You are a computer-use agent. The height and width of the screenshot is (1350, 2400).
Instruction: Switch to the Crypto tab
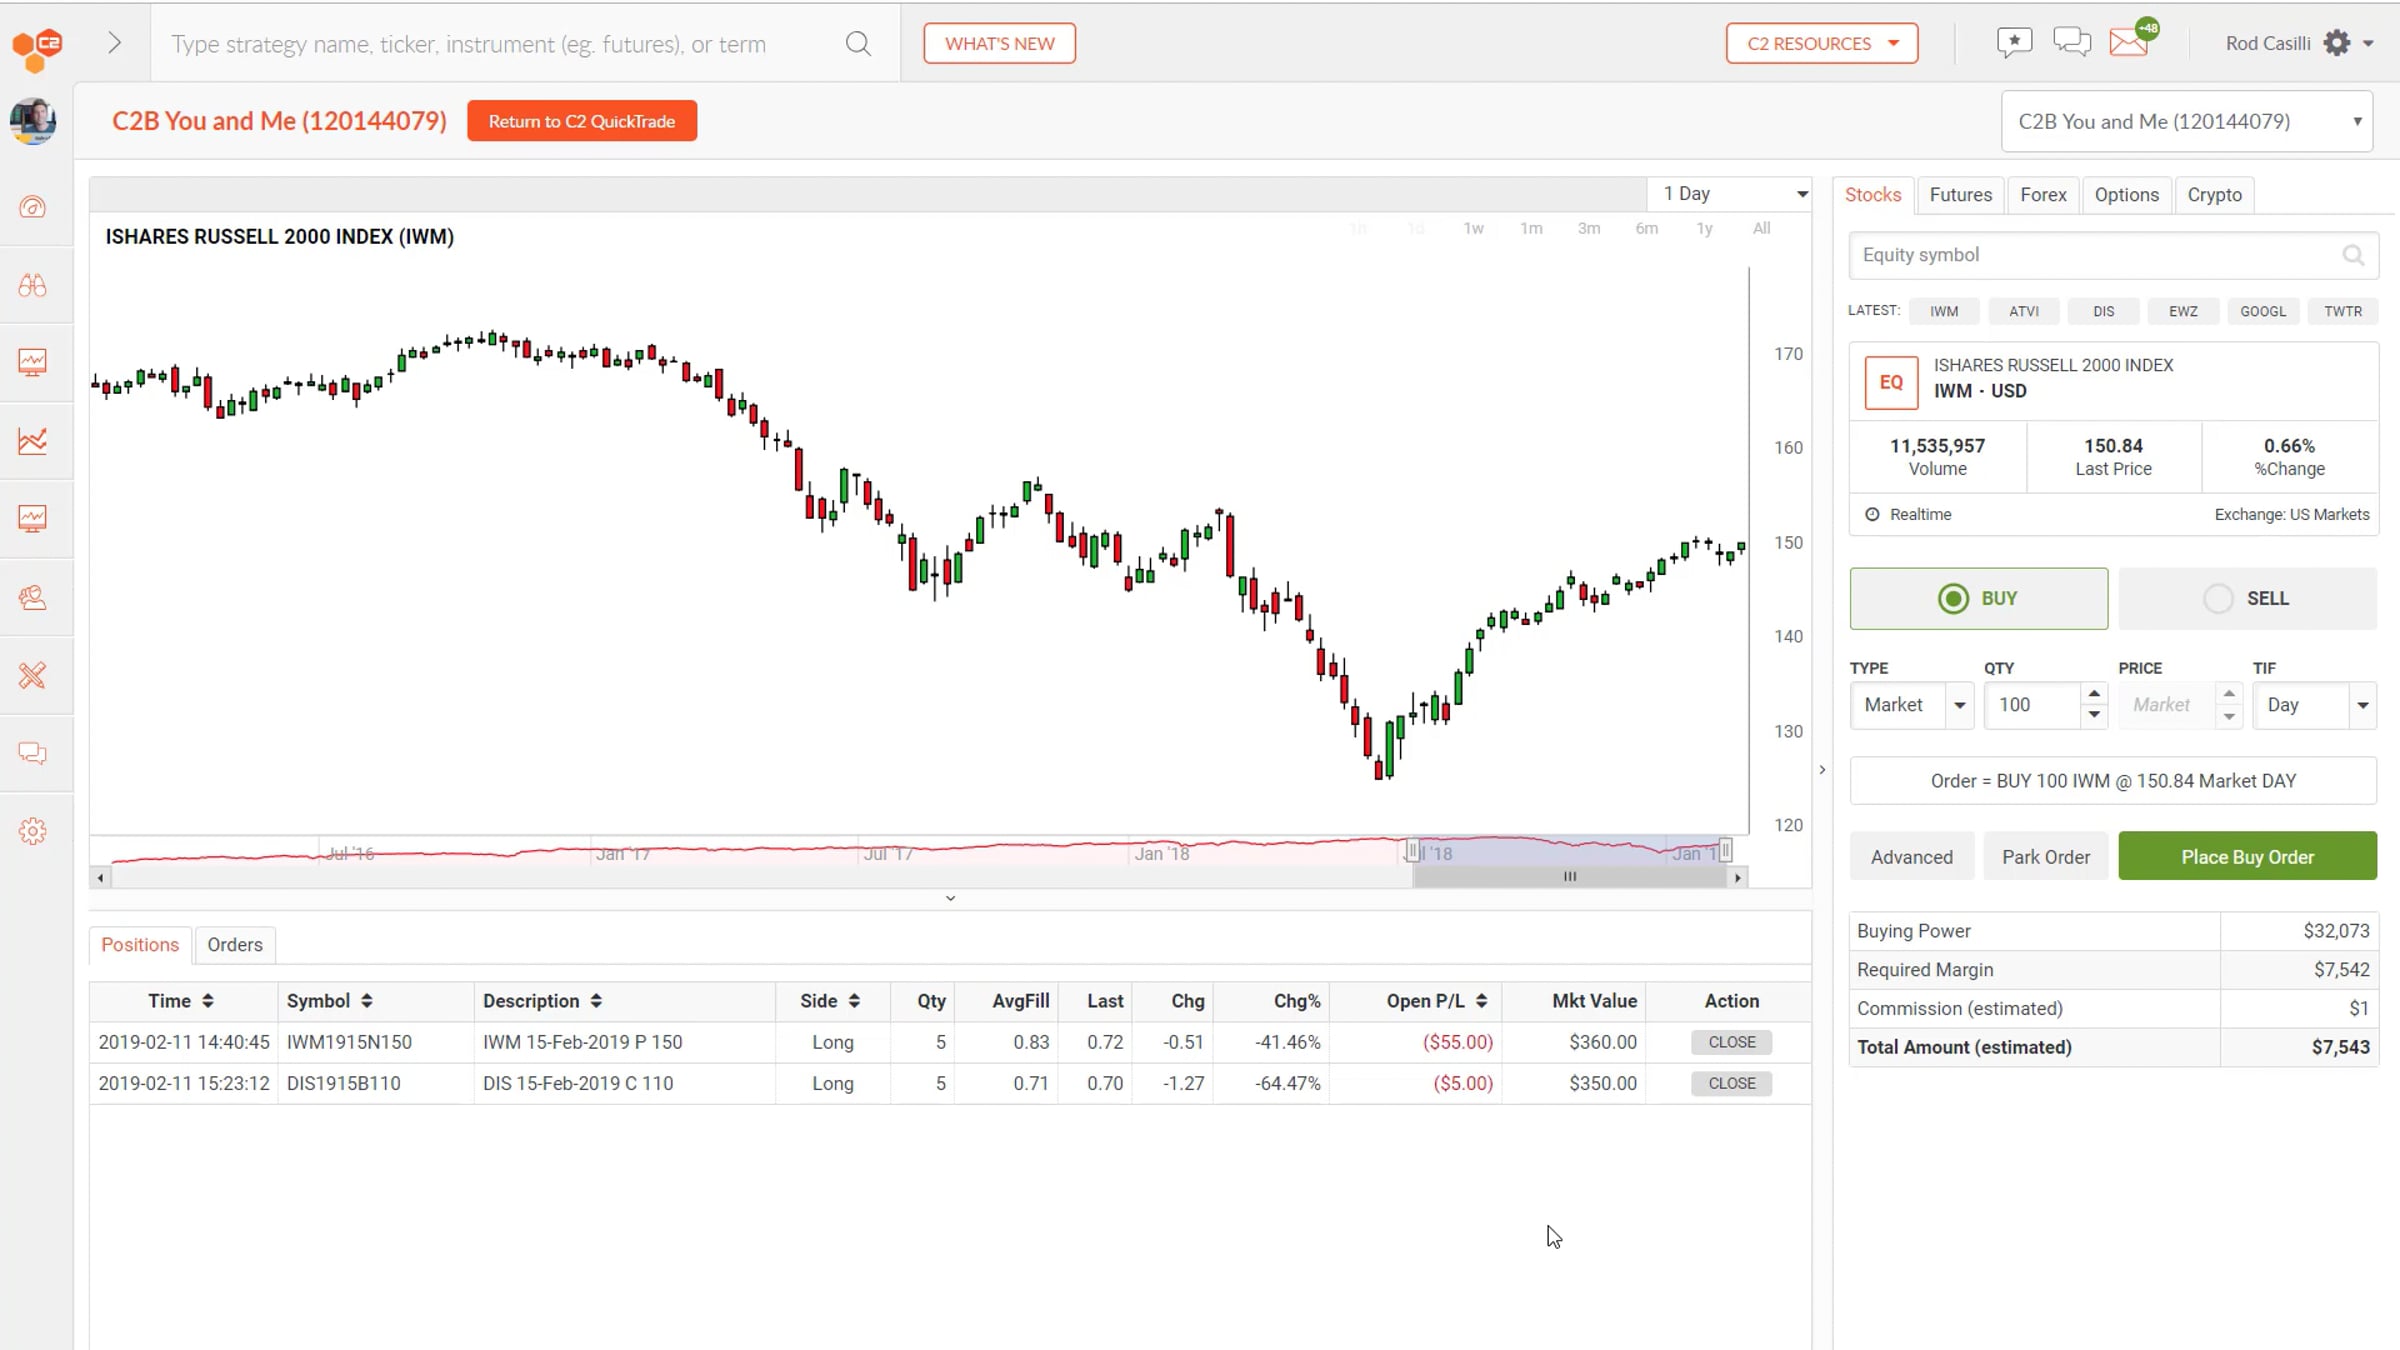(x=2215, y=195)
